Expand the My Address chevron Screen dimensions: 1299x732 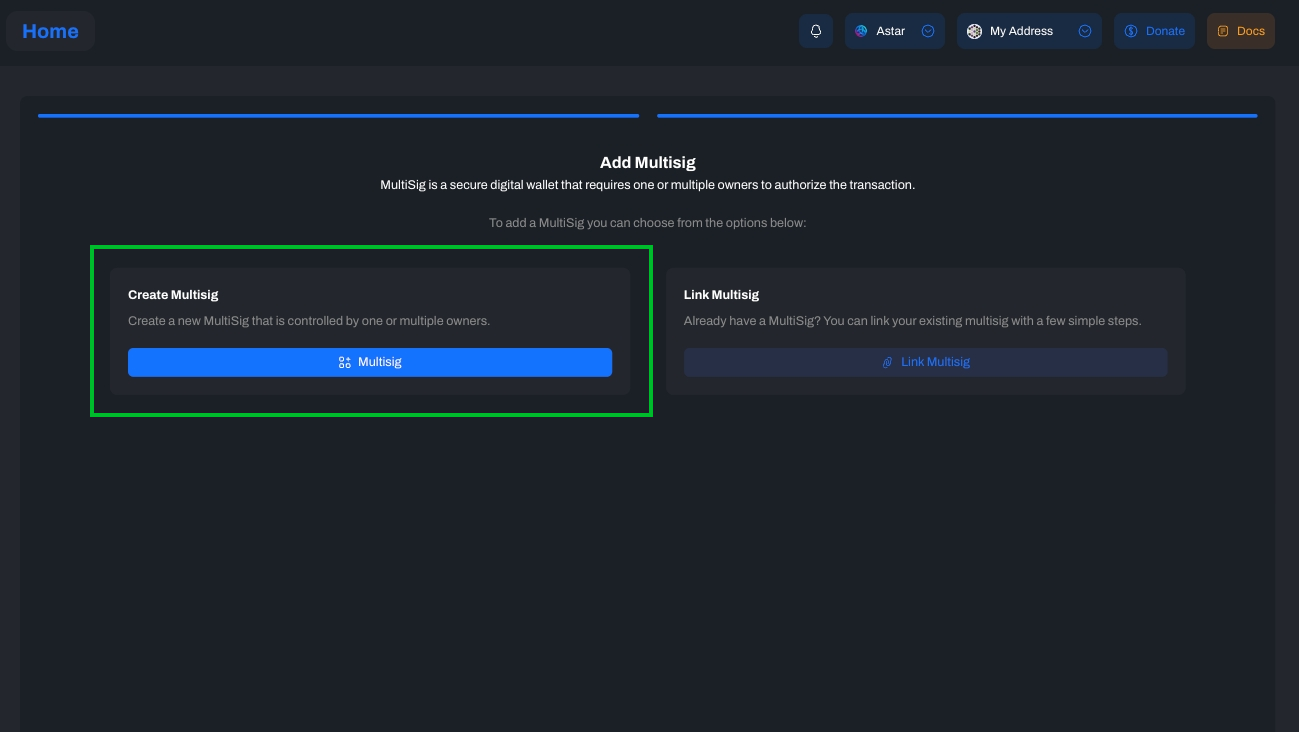[x=1085, y=31]
